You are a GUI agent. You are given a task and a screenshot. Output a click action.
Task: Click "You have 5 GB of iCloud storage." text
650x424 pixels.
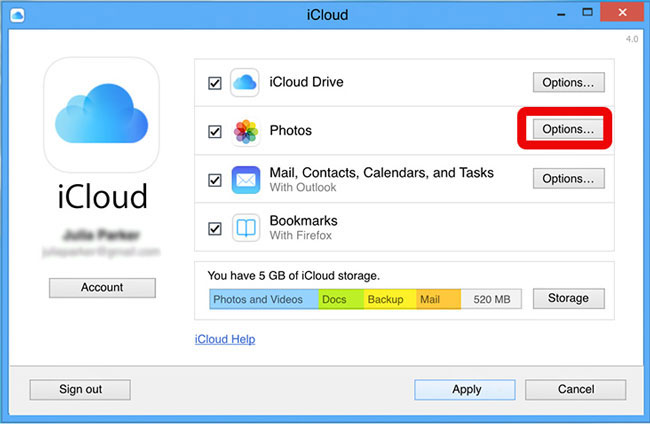point(293,276)
